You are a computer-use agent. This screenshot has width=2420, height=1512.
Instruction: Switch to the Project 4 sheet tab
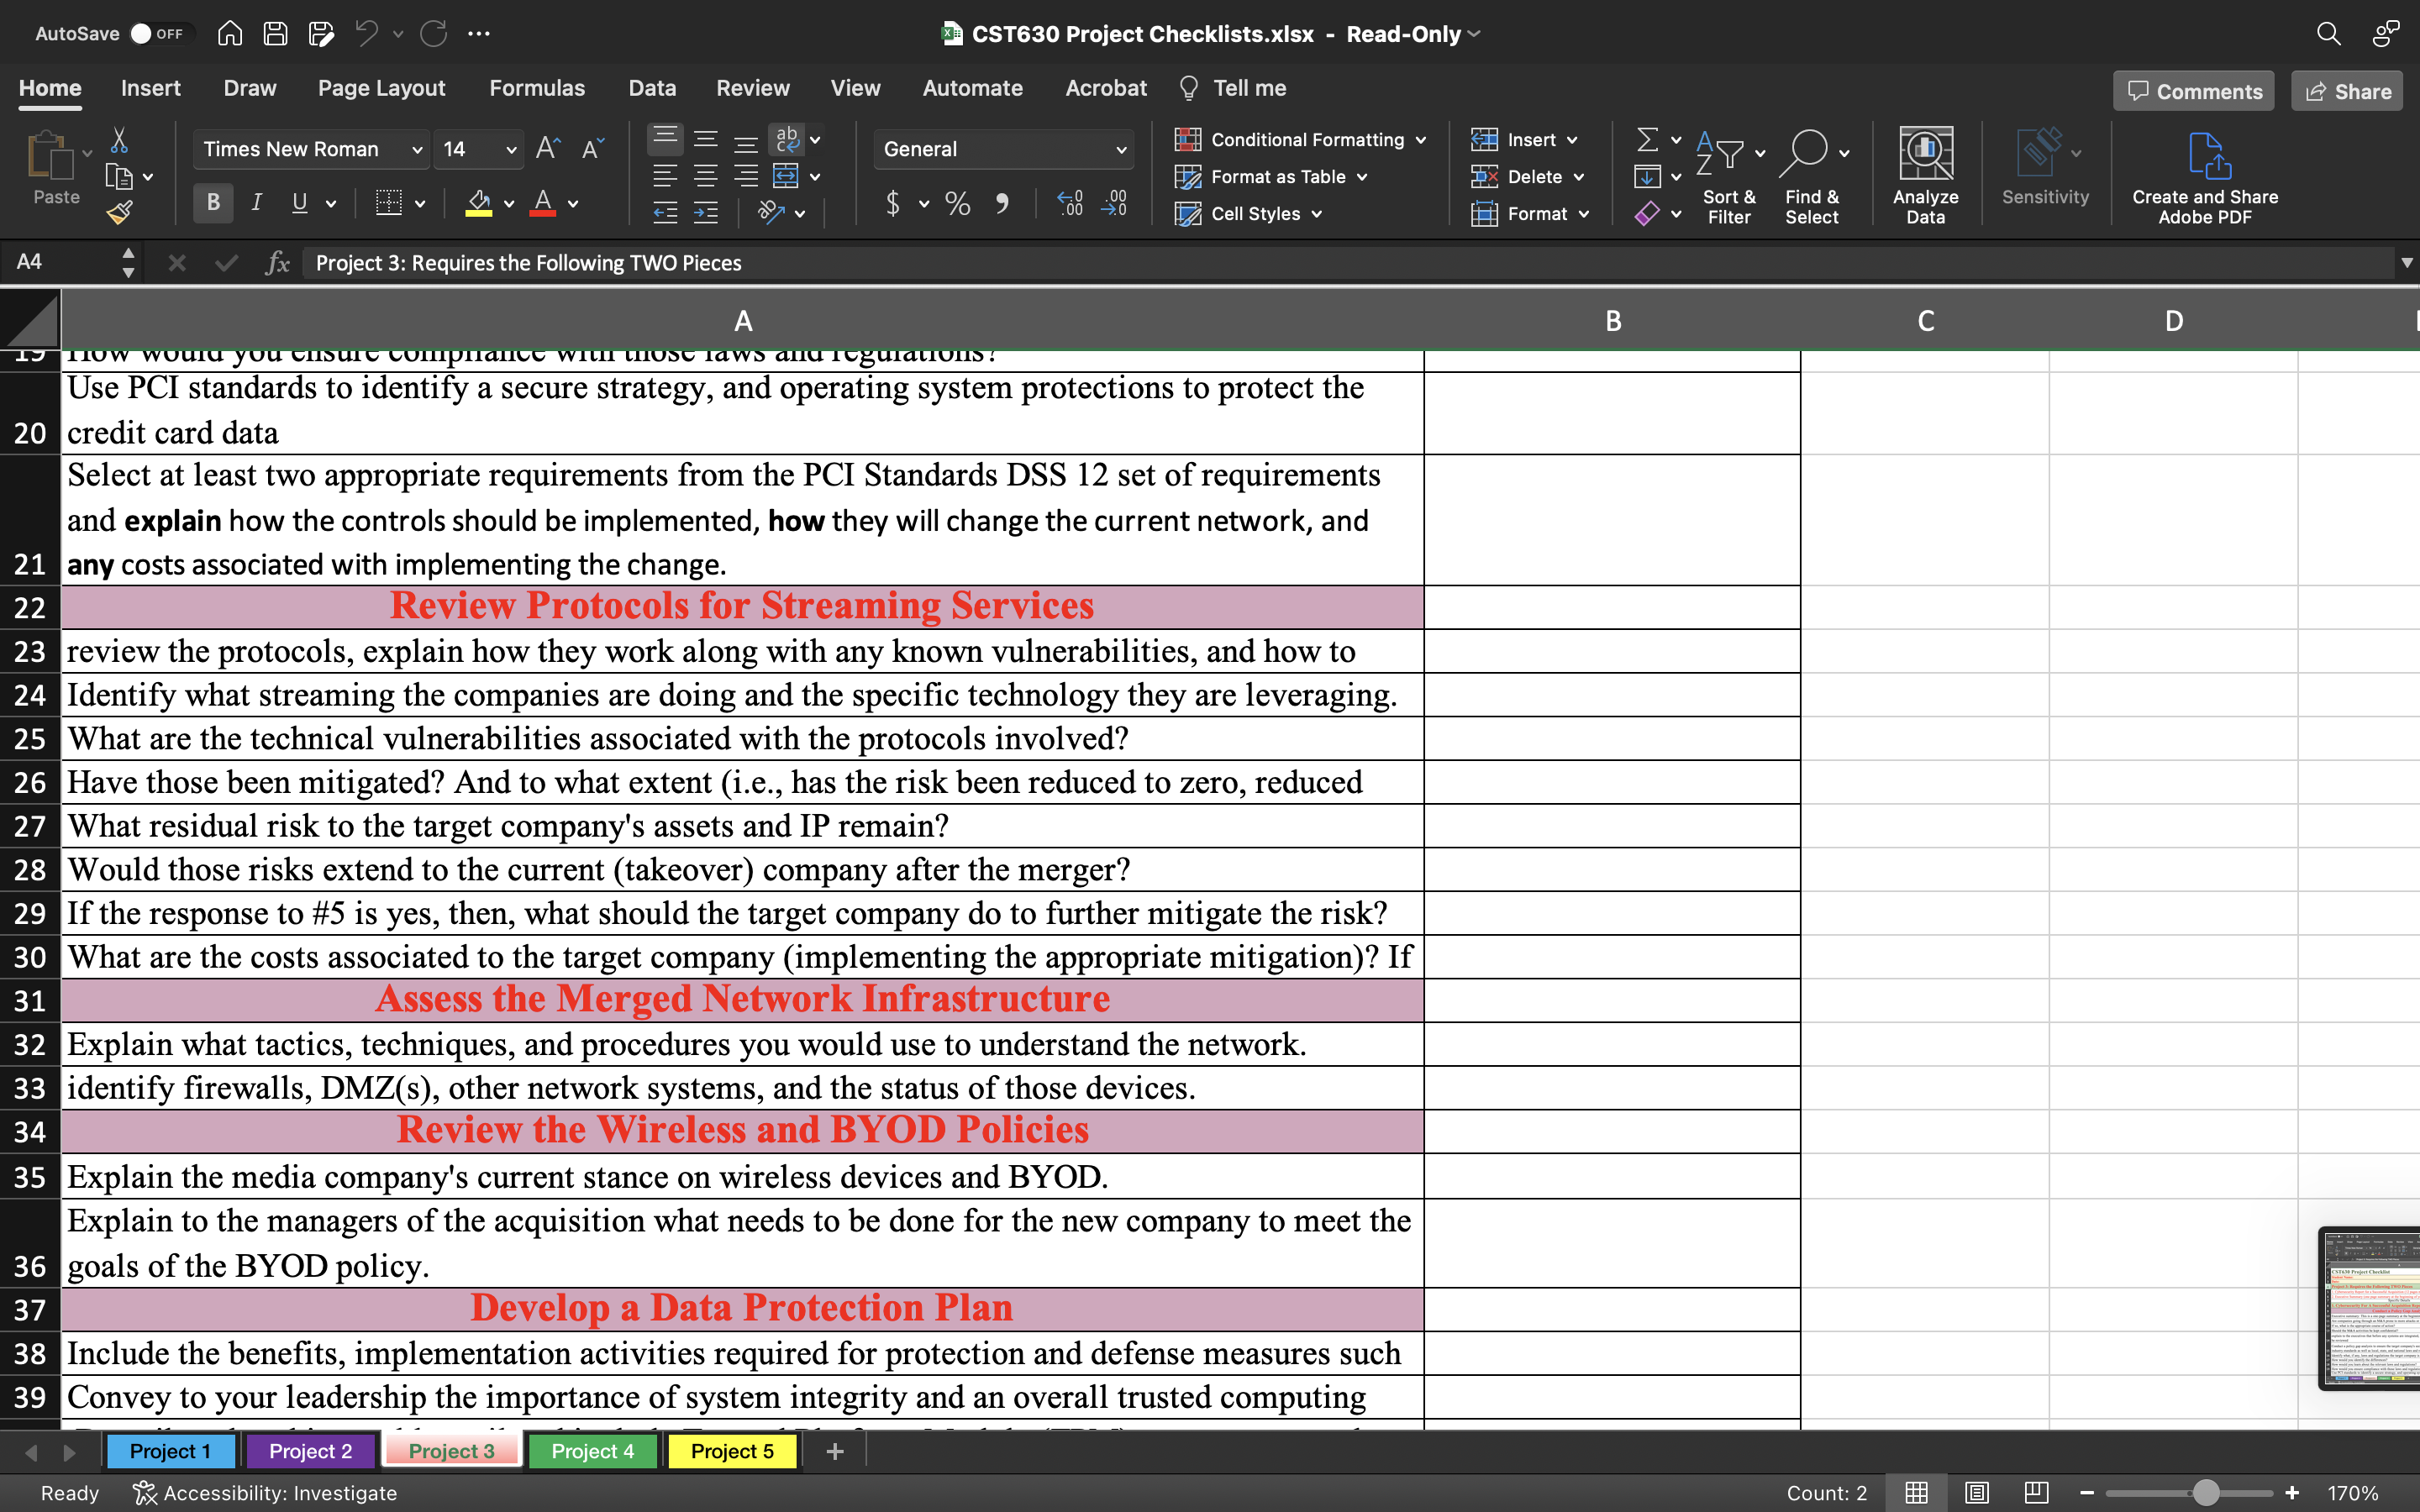tap(592, 1451)
